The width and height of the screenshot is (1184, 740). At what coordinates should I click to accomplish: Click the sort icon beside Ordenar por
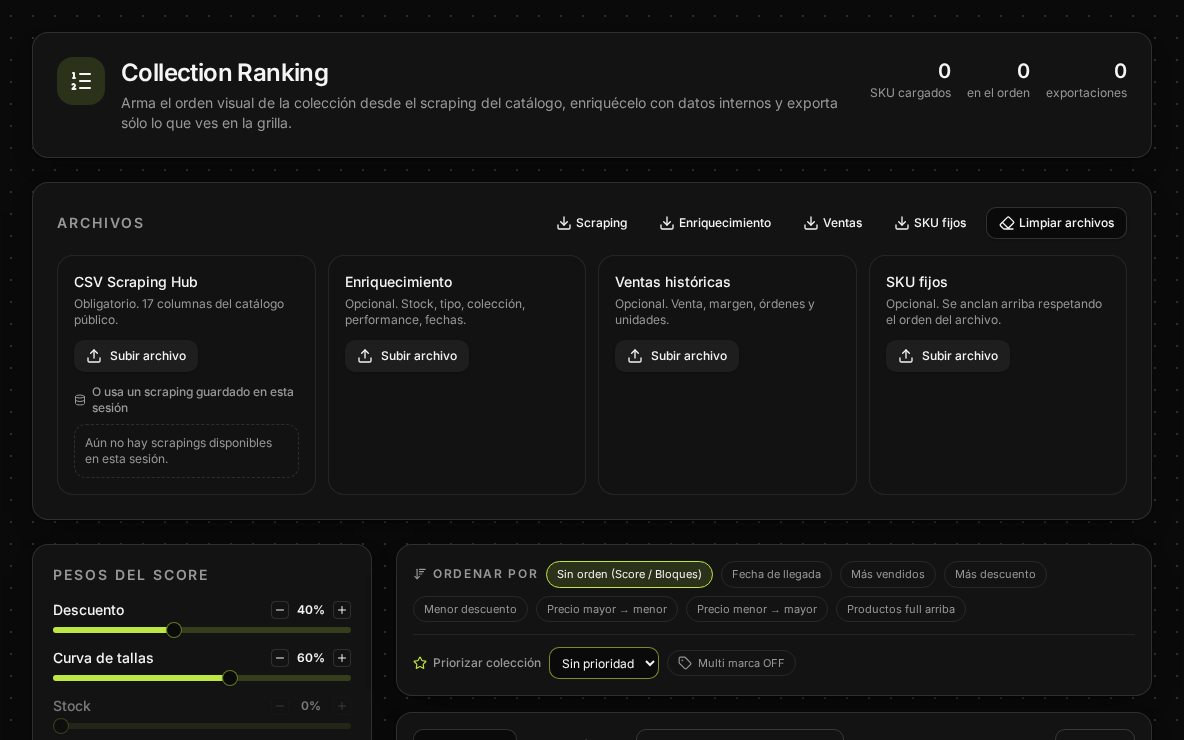click(x=420, y=574)
